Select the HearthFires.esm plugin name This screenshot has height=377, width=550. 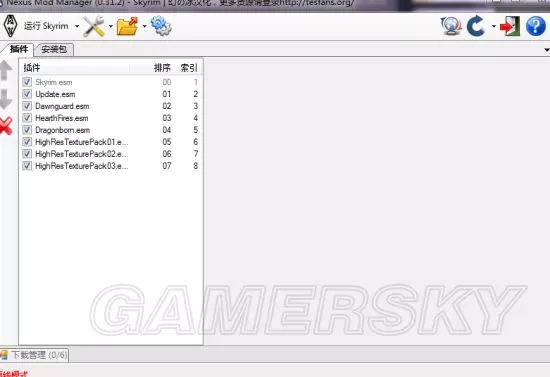pos(62,118)
